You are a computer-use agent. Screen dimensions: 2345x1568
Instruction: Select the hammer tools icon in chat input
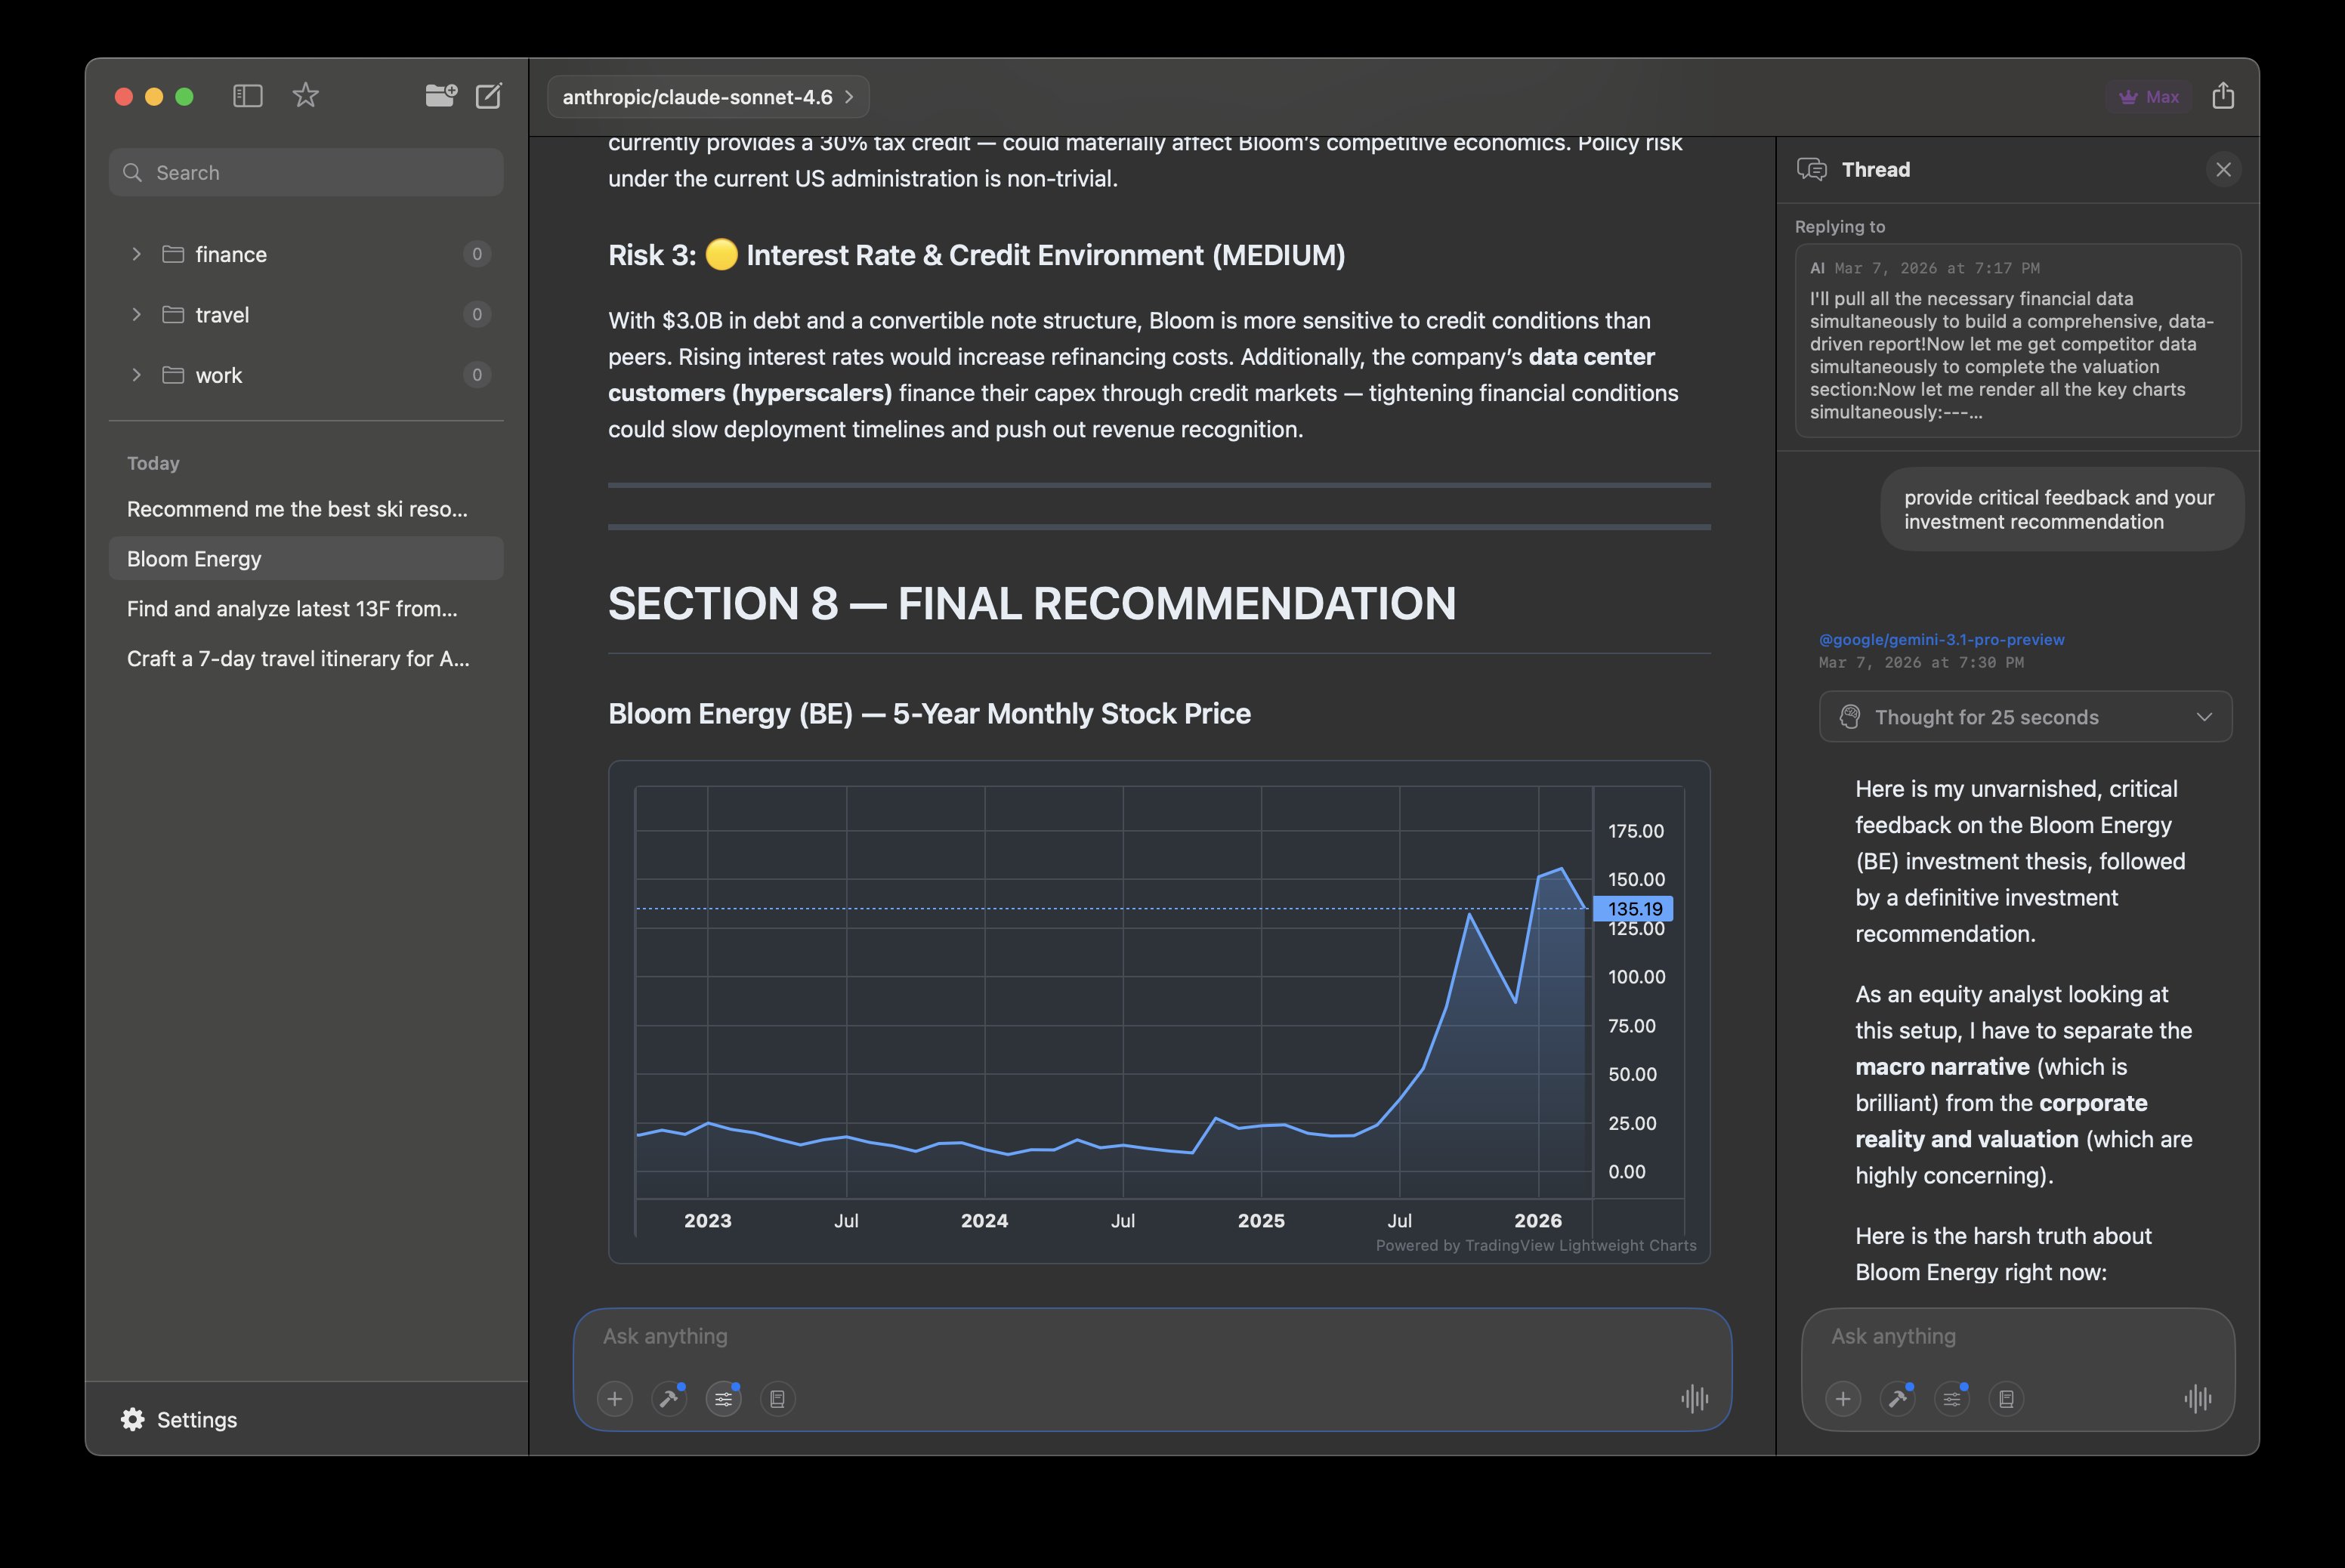[669, 1399]
